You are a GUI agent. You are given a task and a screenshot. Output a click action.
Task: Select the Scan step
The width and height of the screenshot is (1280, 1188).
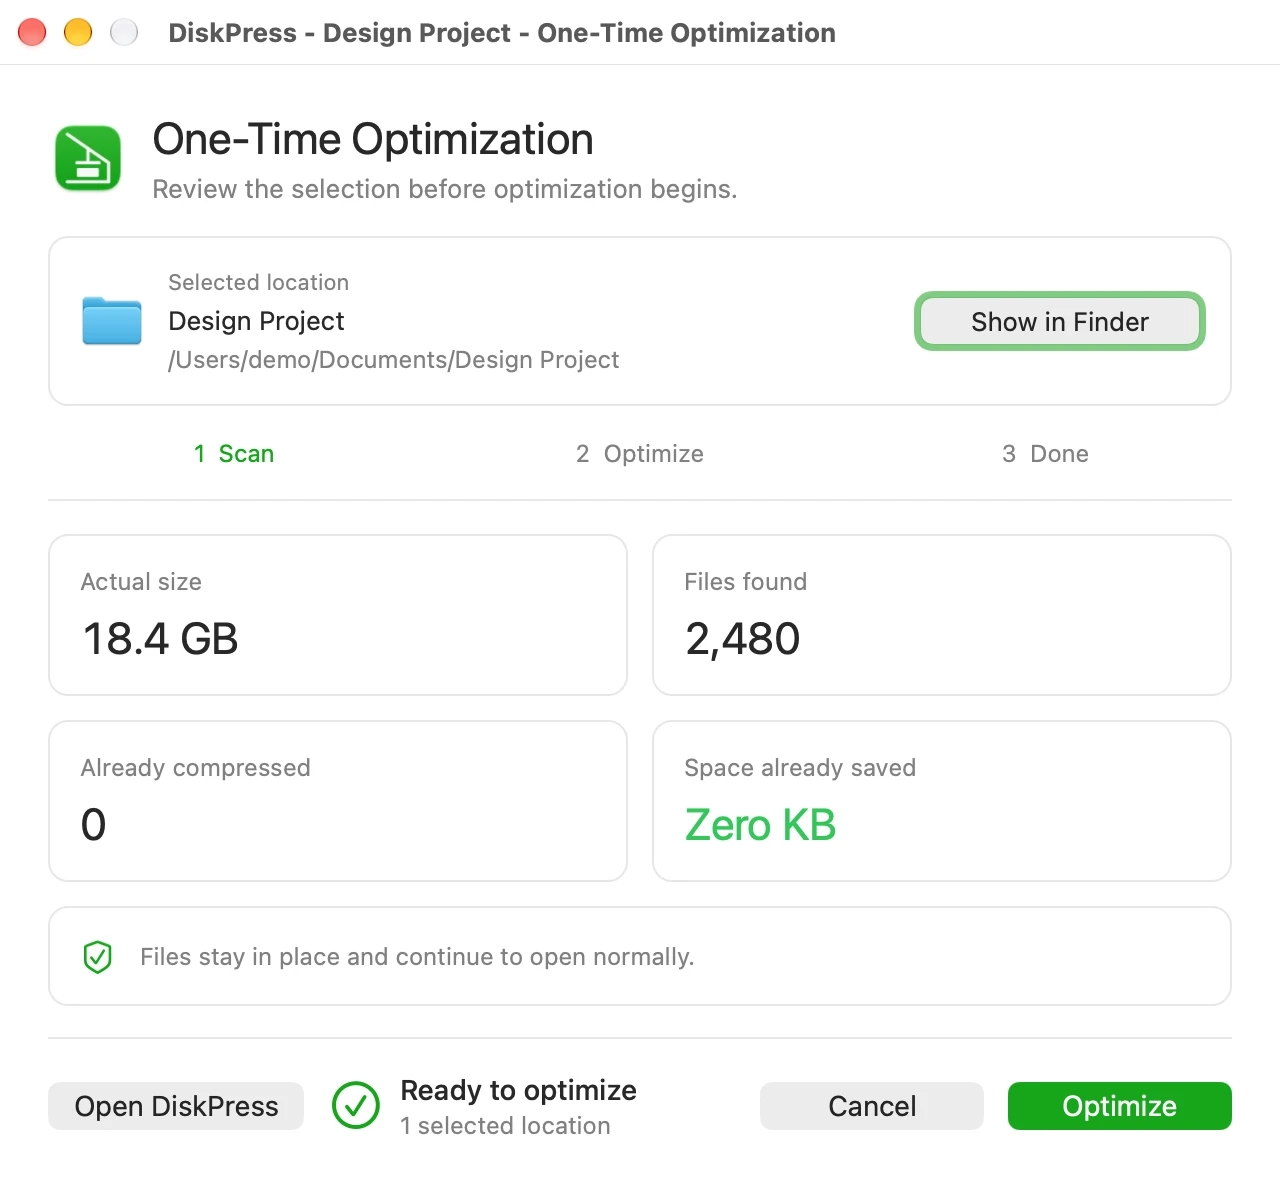(x=234, y=454)
